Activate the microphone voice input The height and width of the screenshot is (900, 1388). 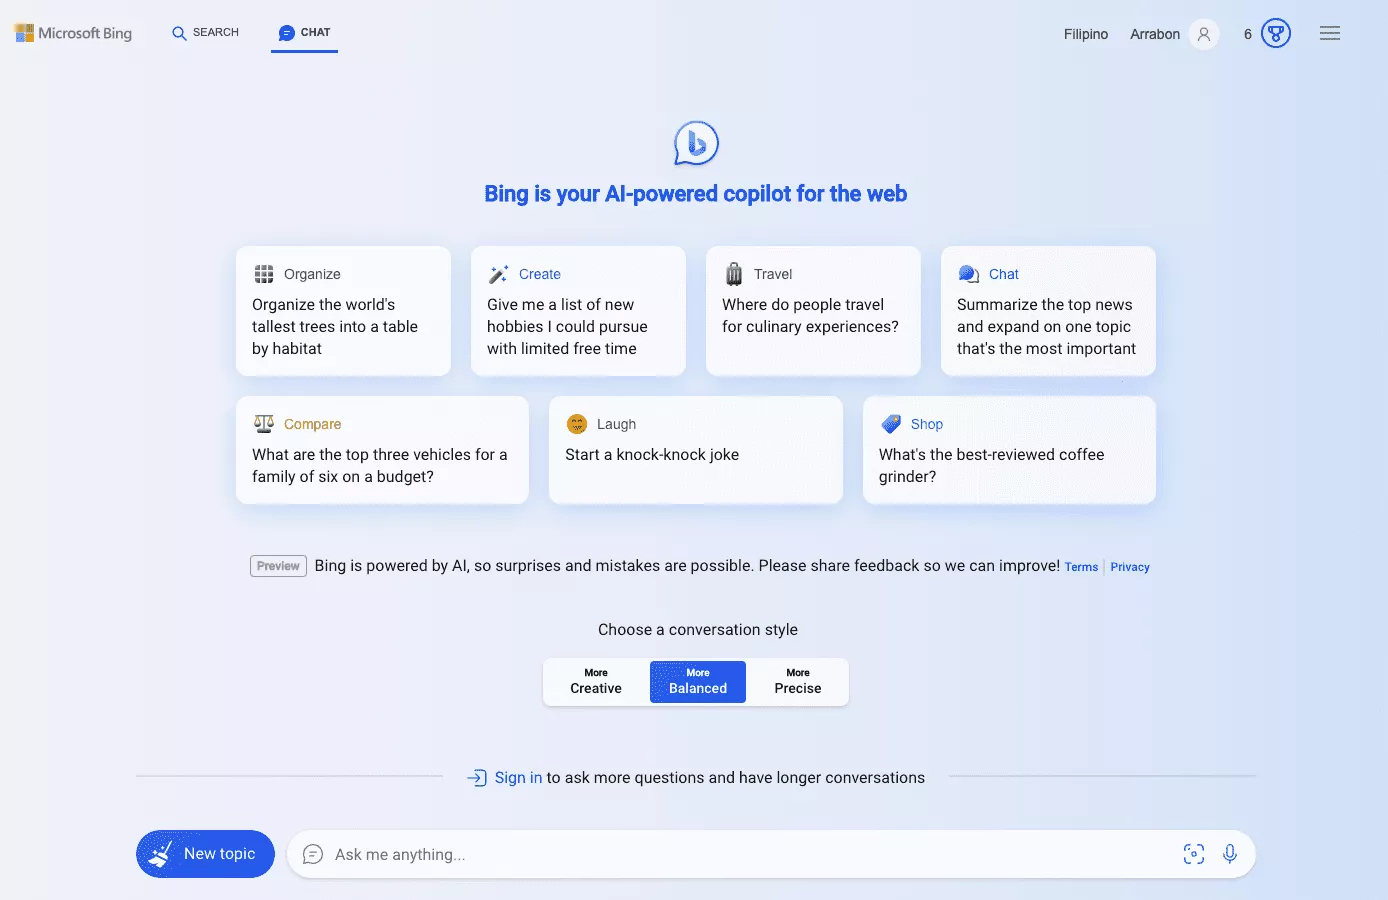click(1230, 854)
